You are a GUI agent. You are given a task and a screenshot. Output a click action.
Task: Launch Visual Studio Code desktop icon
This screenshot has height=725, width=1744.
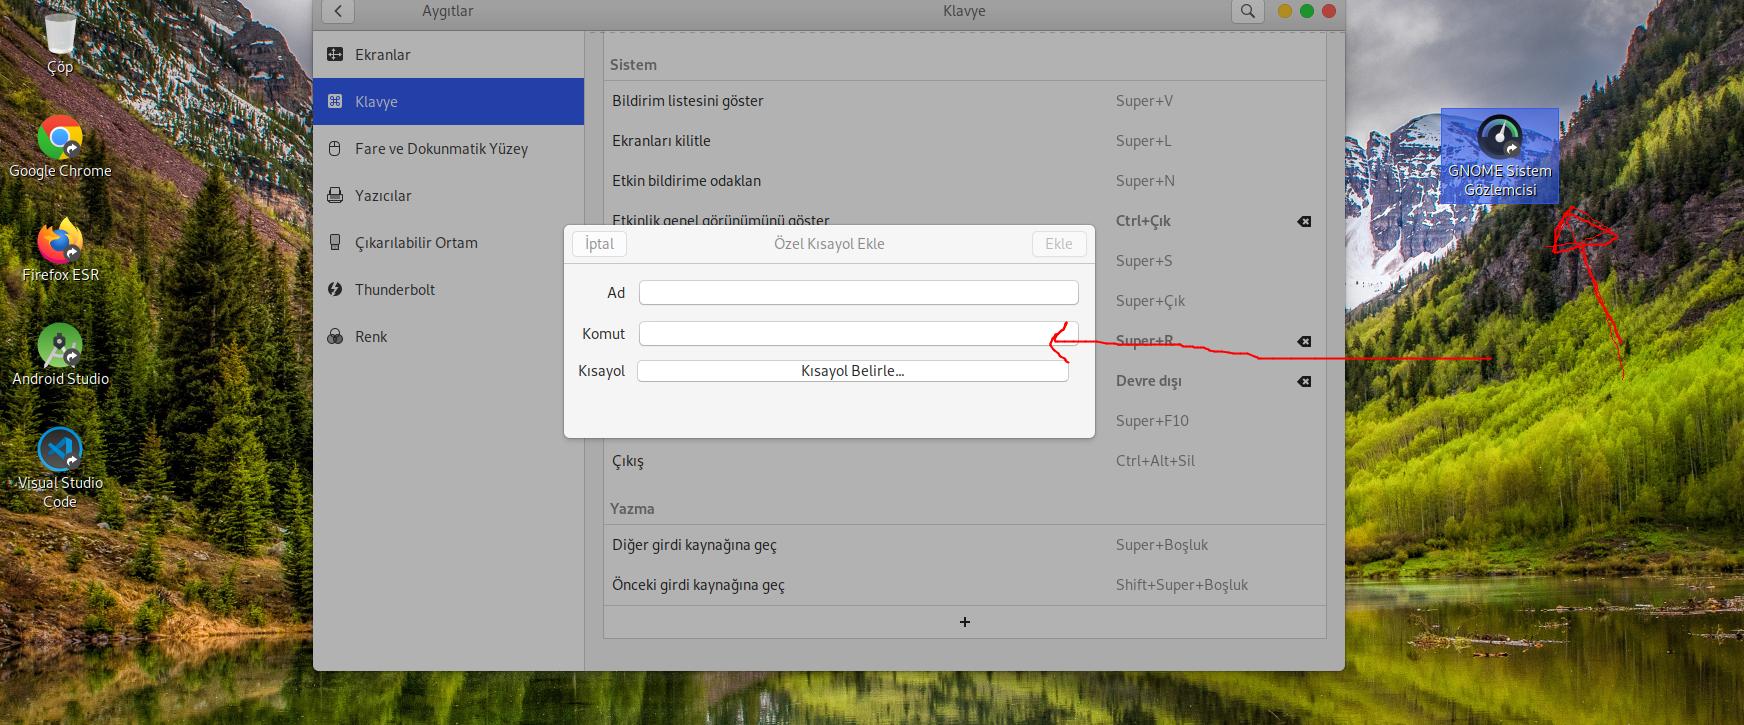(60, 451)
